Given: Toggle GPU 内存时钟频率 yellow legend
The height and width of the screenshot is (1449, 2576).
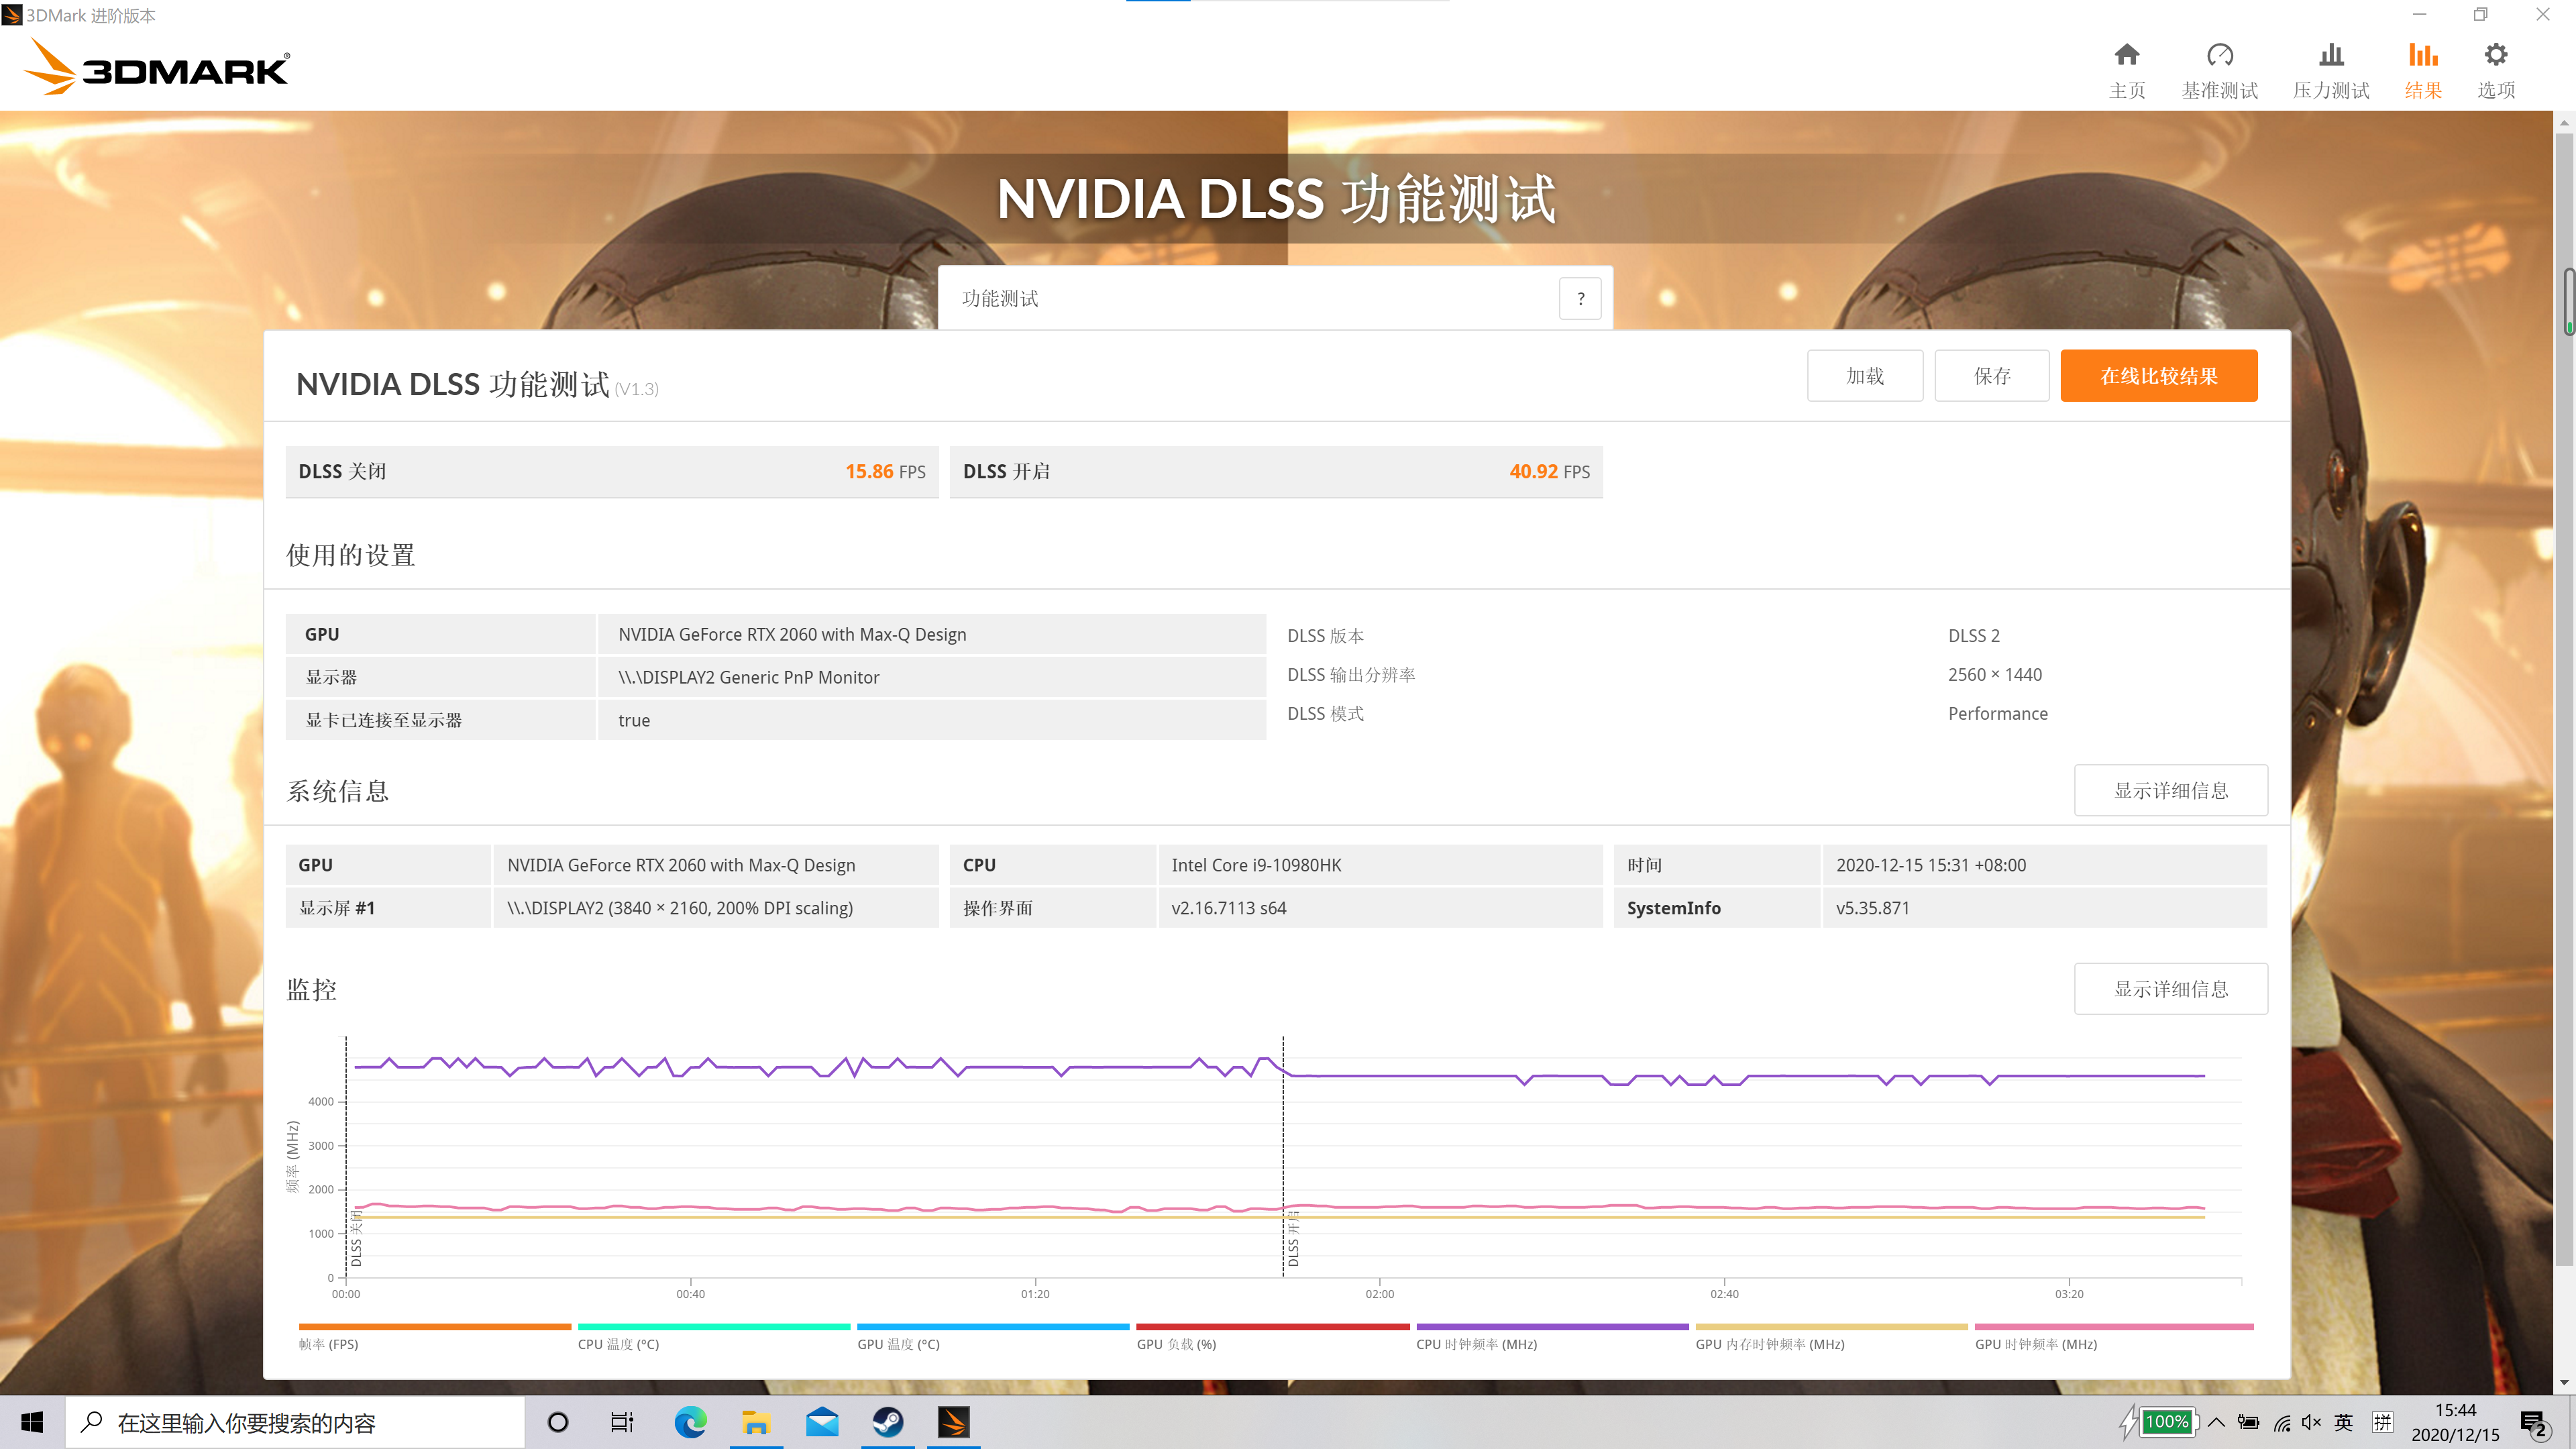Looking at the screenshot, I should coord(1832,1337).
